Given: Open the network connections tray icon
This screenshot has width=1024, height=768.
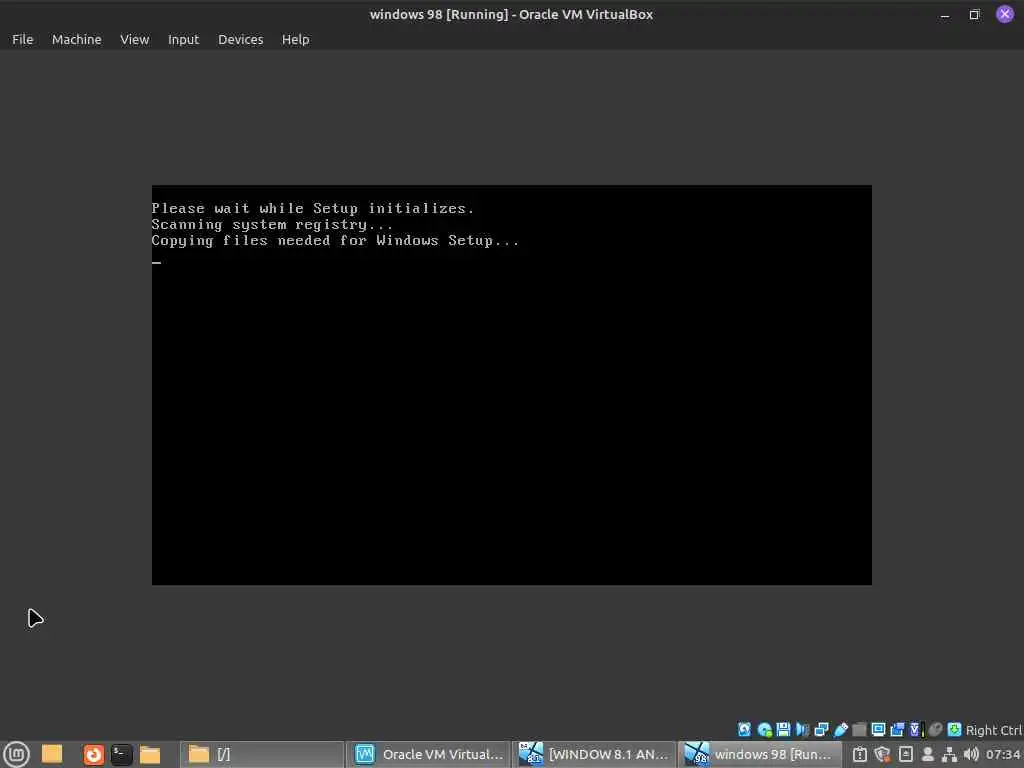Looking at the screenshot, I should click(x=949, y=754).
